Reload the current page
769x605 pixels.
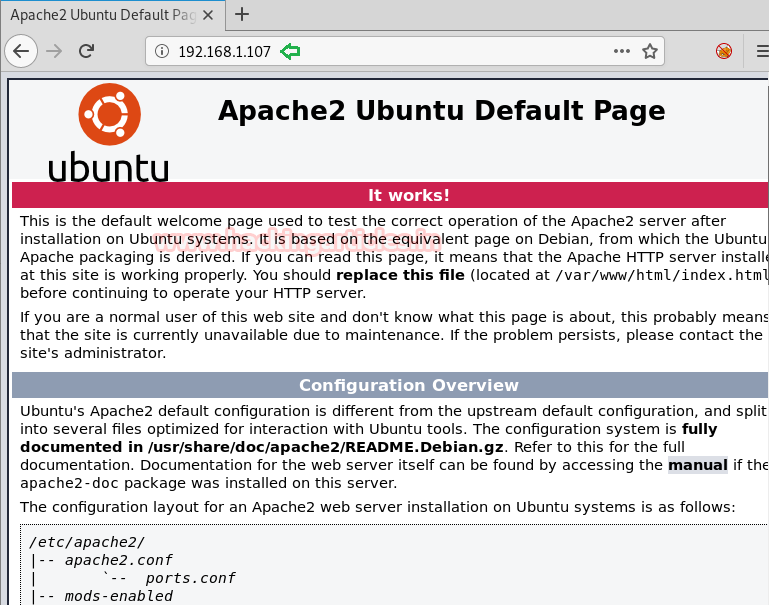[86, 50]
